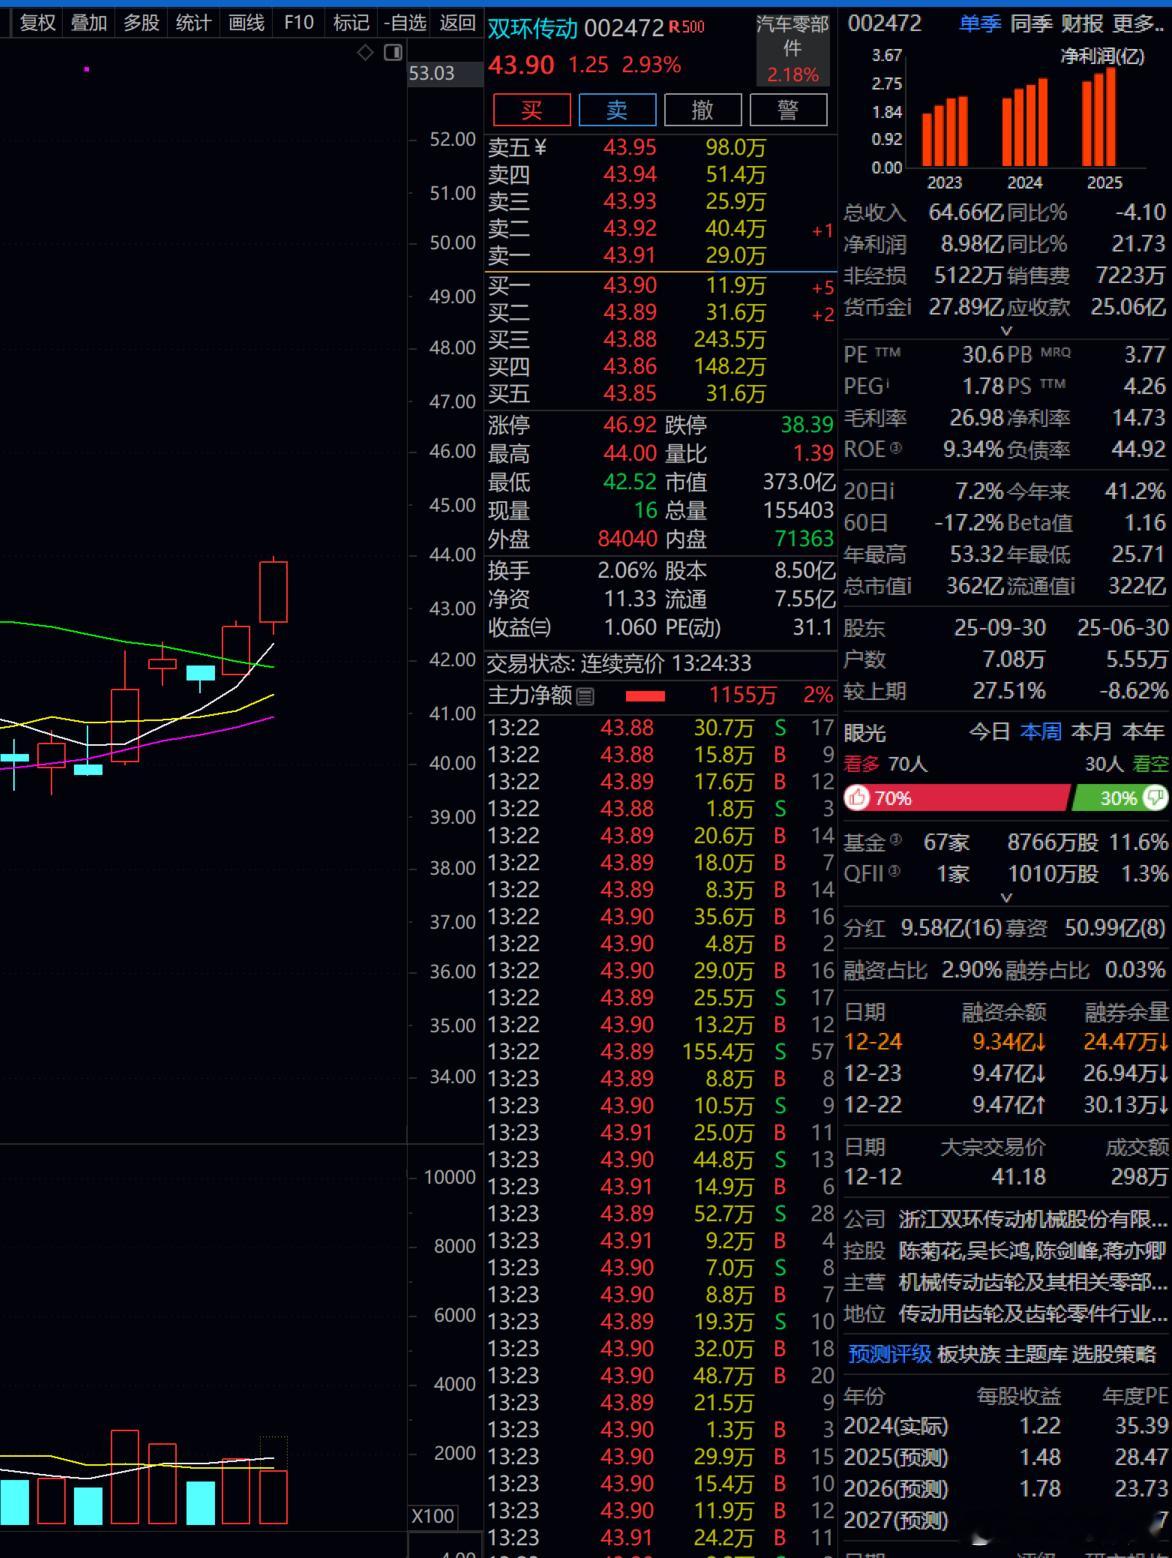The width and height of the screenshot is (1172, 1558).
Task: Click the red 买 buy button
Action: point(531,110)
